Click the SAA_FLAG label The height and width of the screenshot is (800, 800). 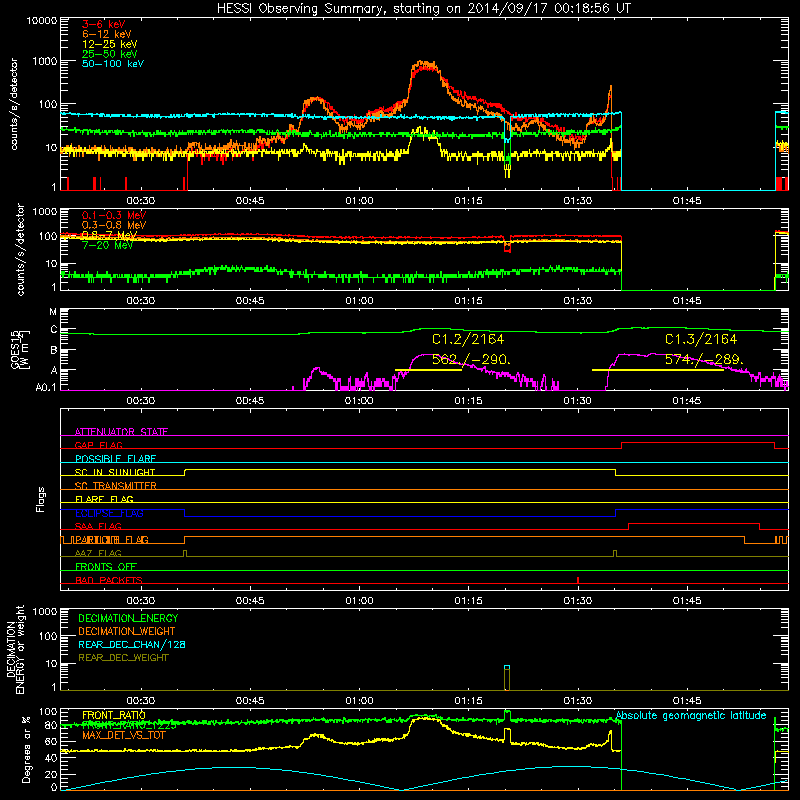(98, 526)
